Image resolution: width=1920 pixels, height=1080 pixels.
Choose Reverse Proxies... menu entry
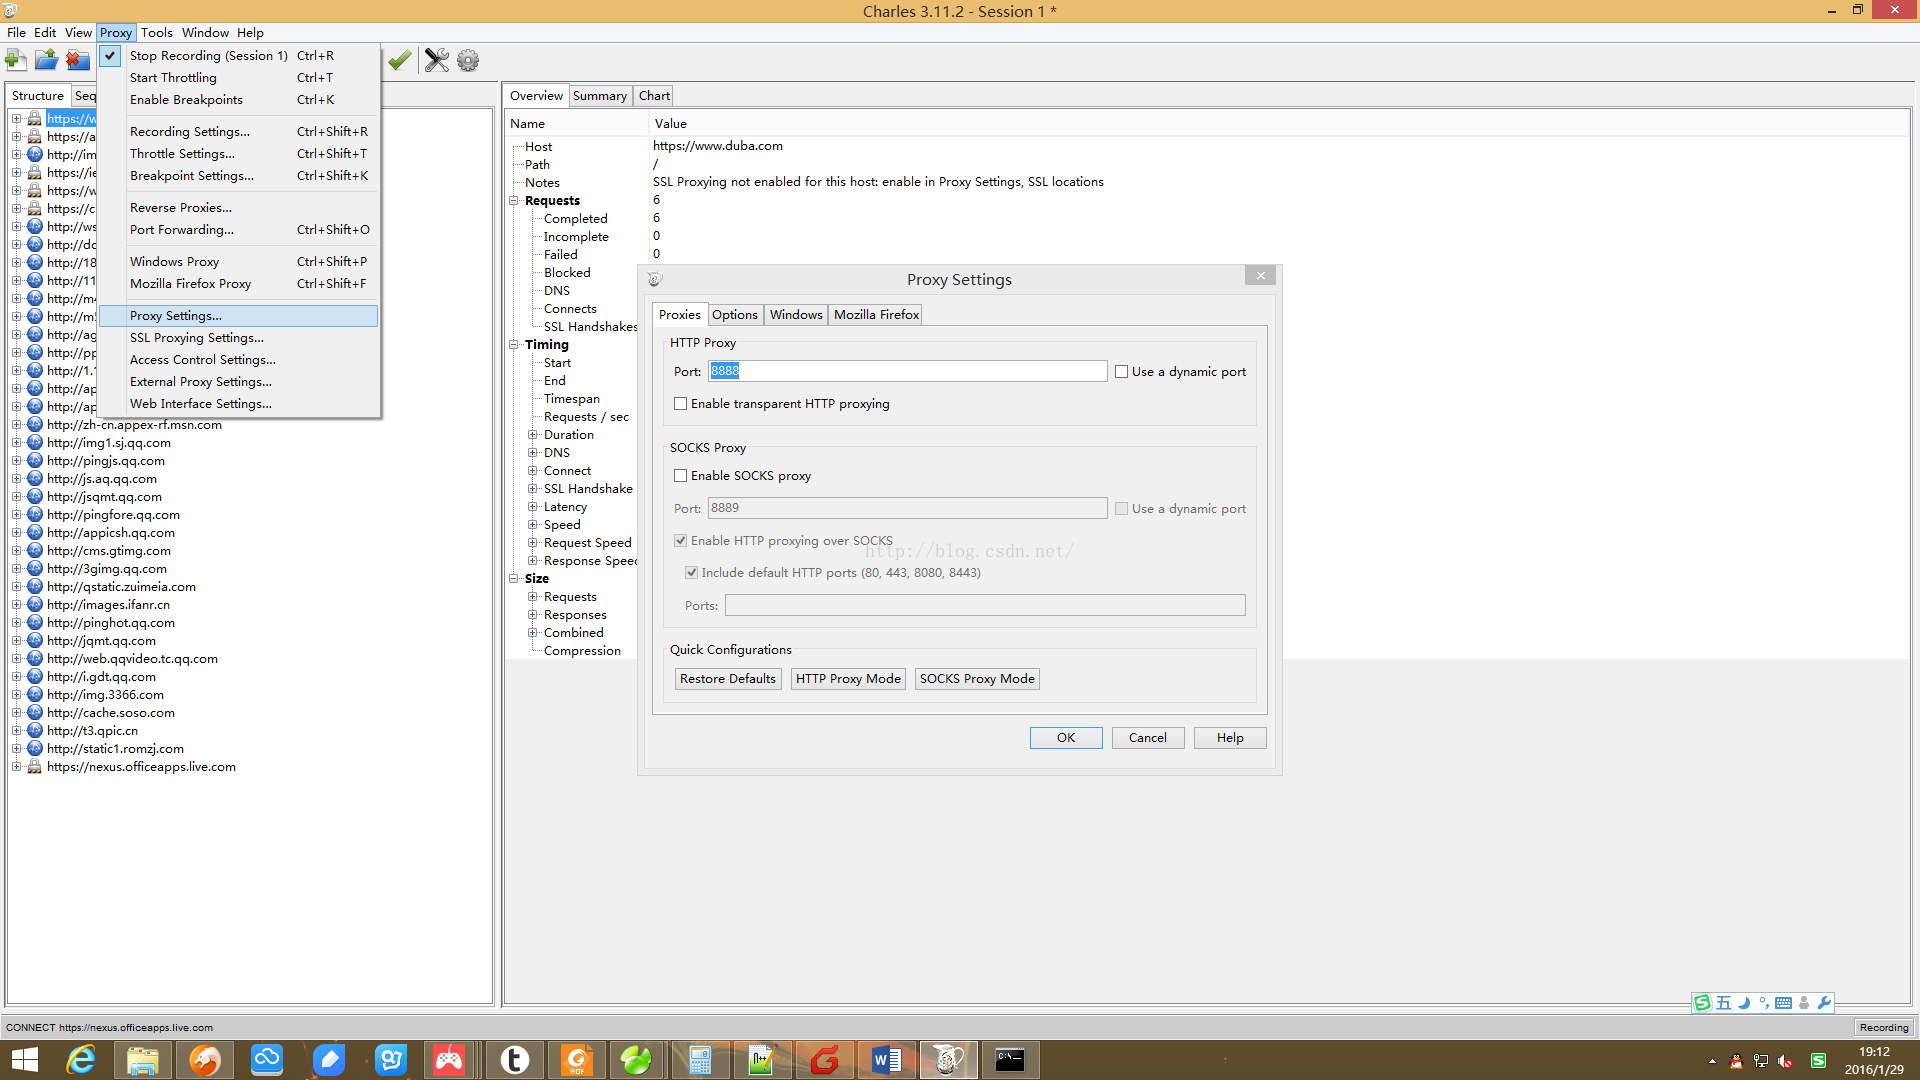239,208
